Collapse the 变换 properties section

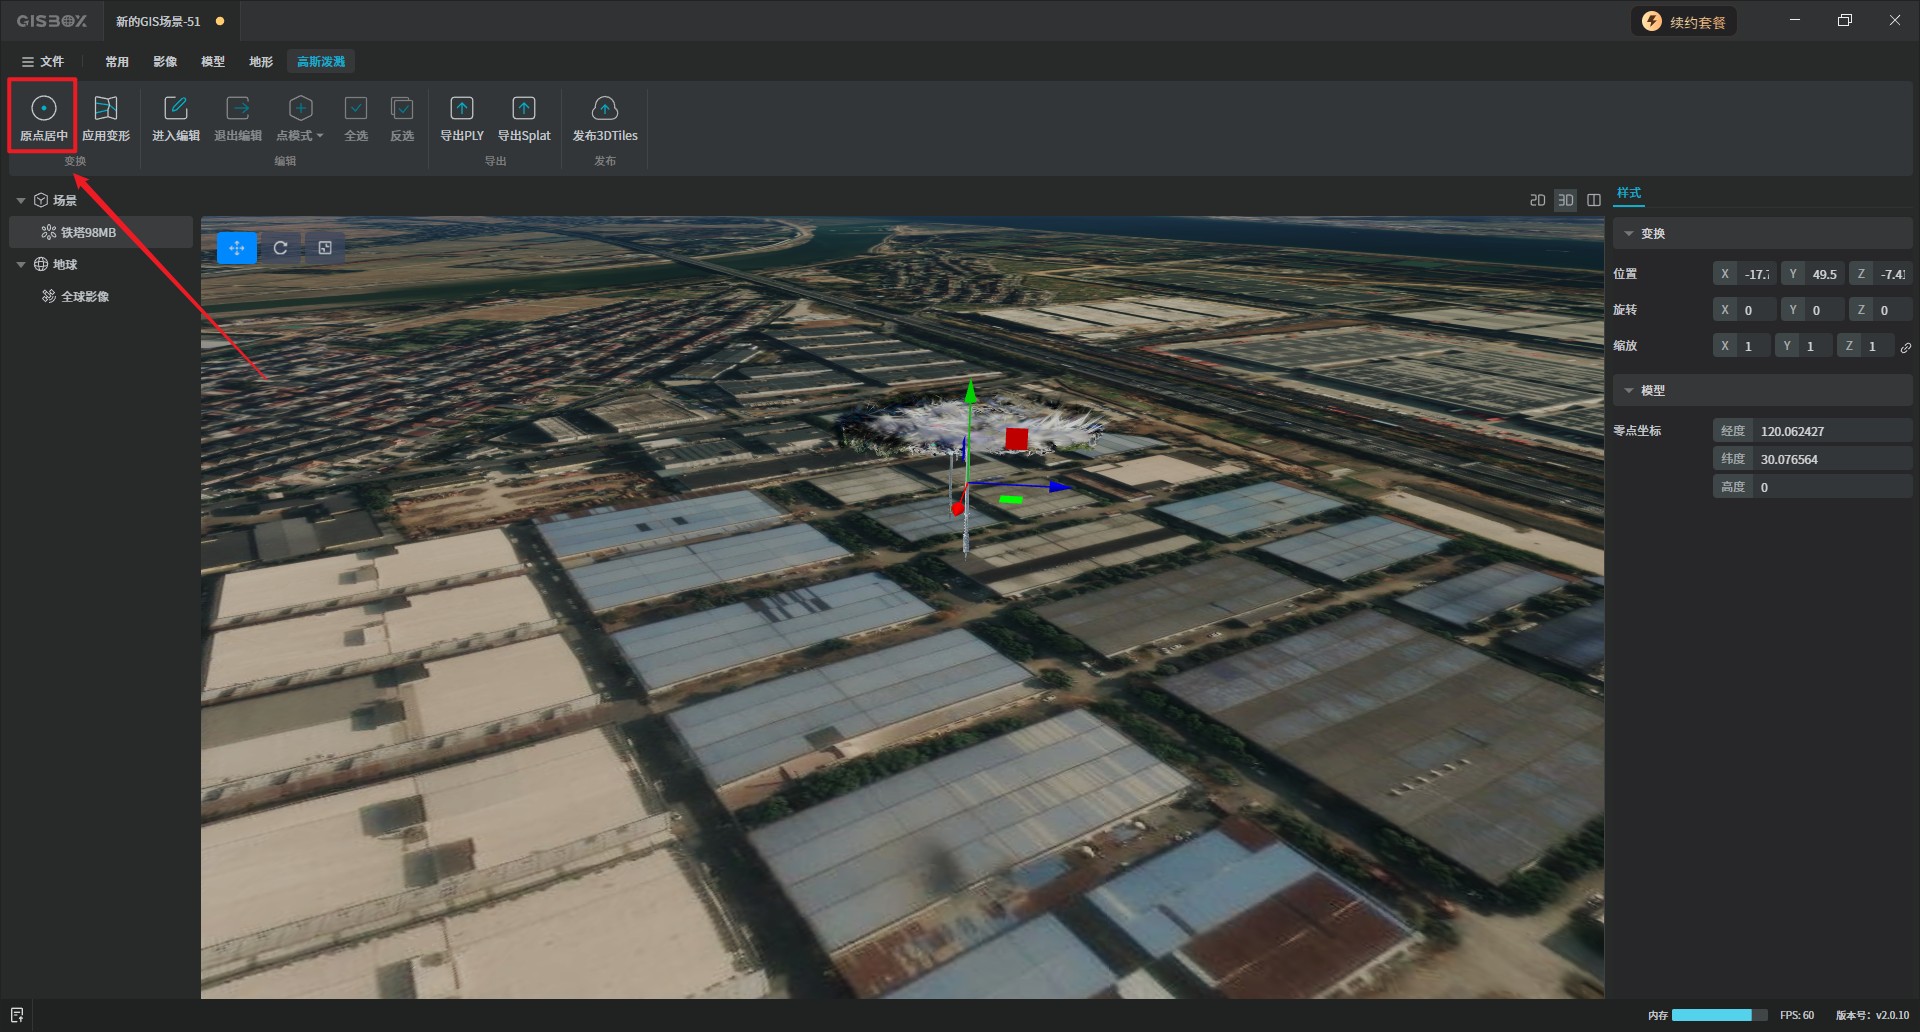coord(1629,234)
